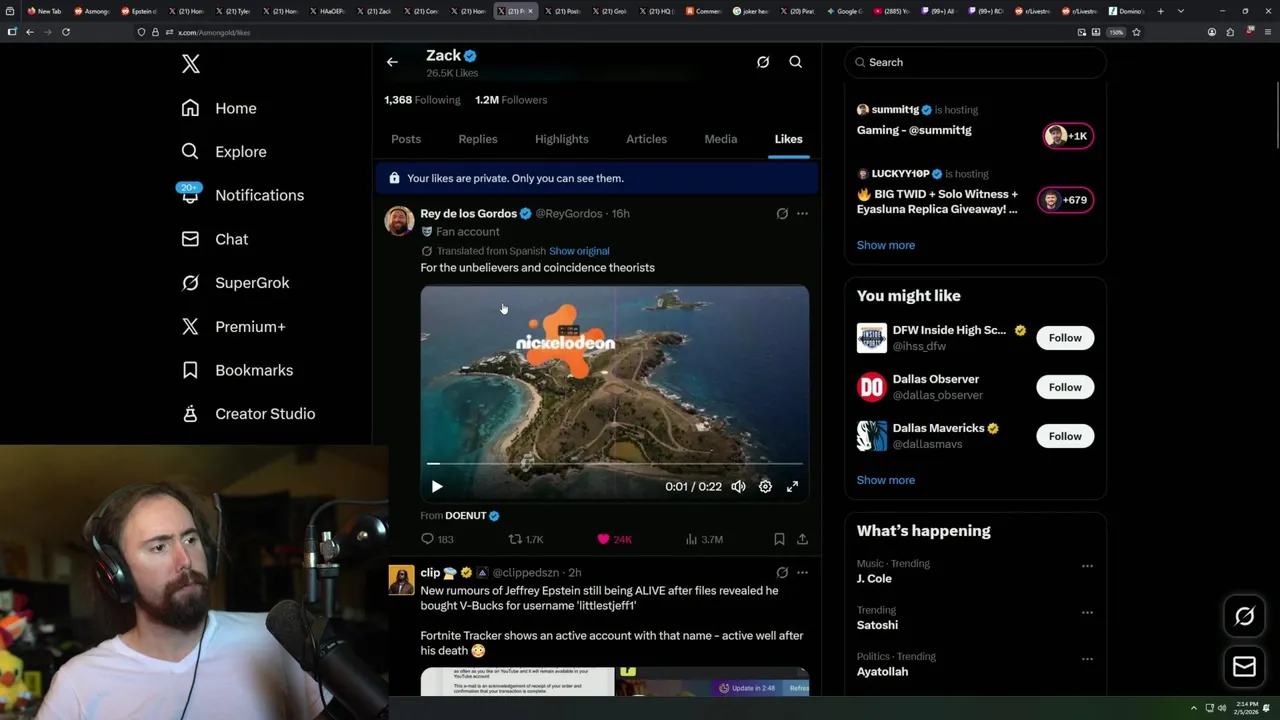Select the Likes tab

click(789, 139)
